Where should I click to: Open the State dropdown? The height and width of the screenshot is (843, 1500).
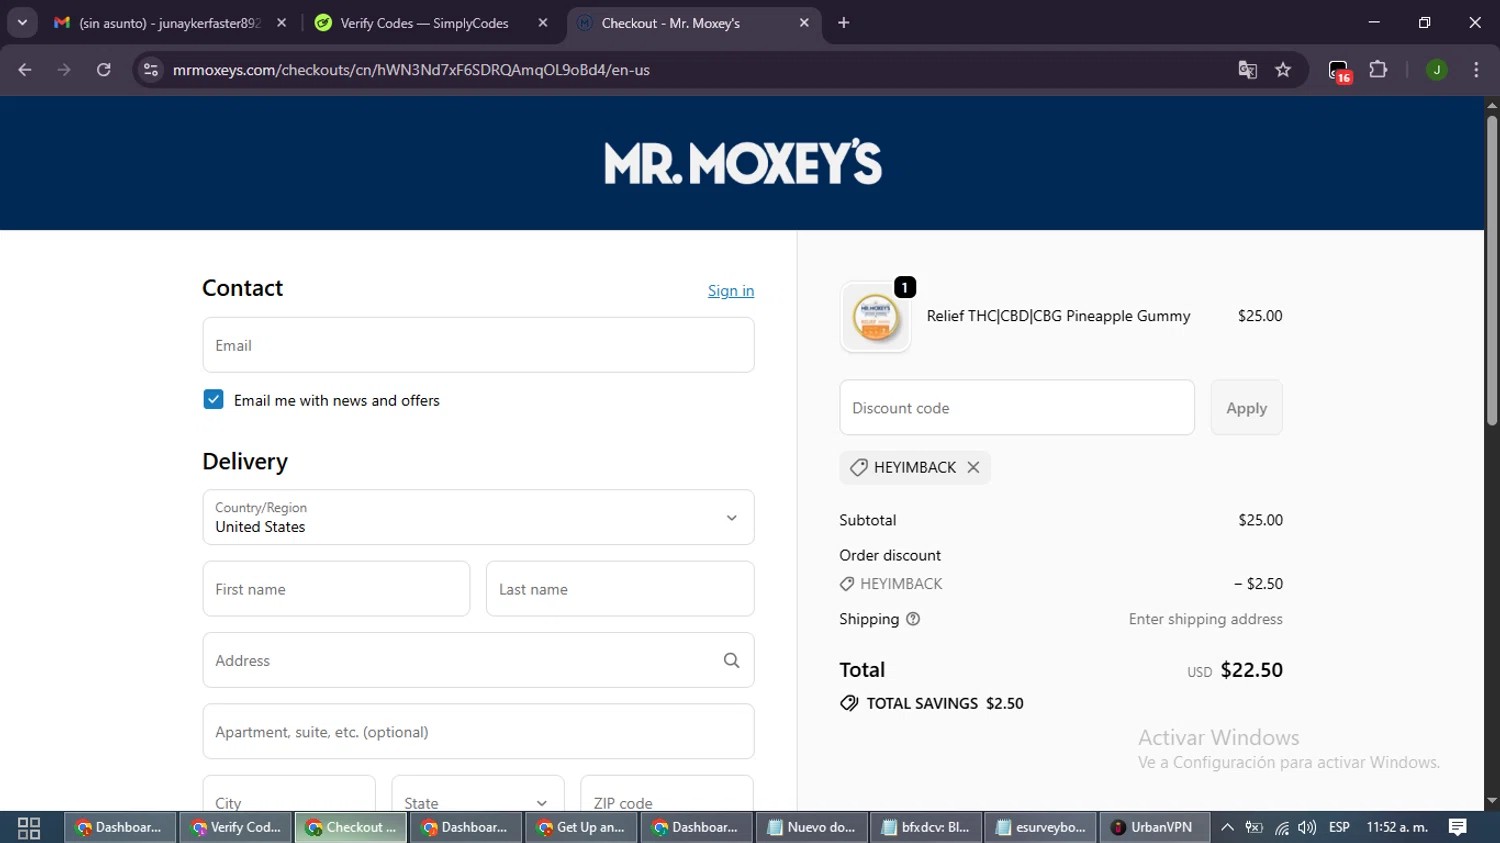(x=478, y=794)
